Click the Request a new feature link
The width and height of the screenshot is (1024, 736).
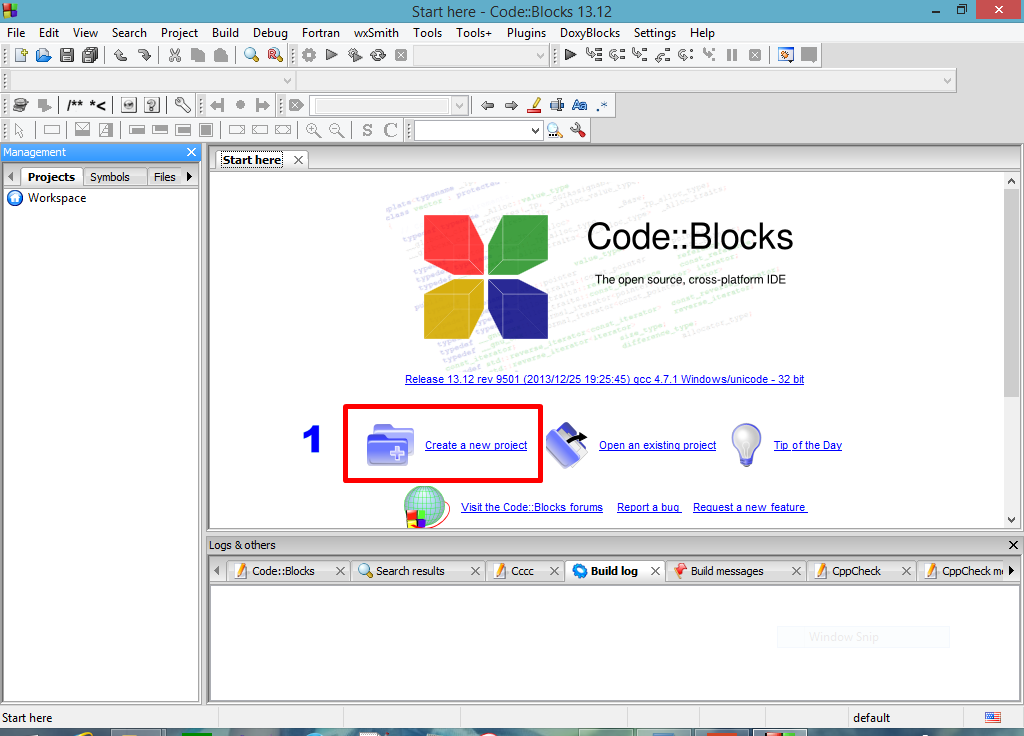pyautogui.click(x=750, y=507)
